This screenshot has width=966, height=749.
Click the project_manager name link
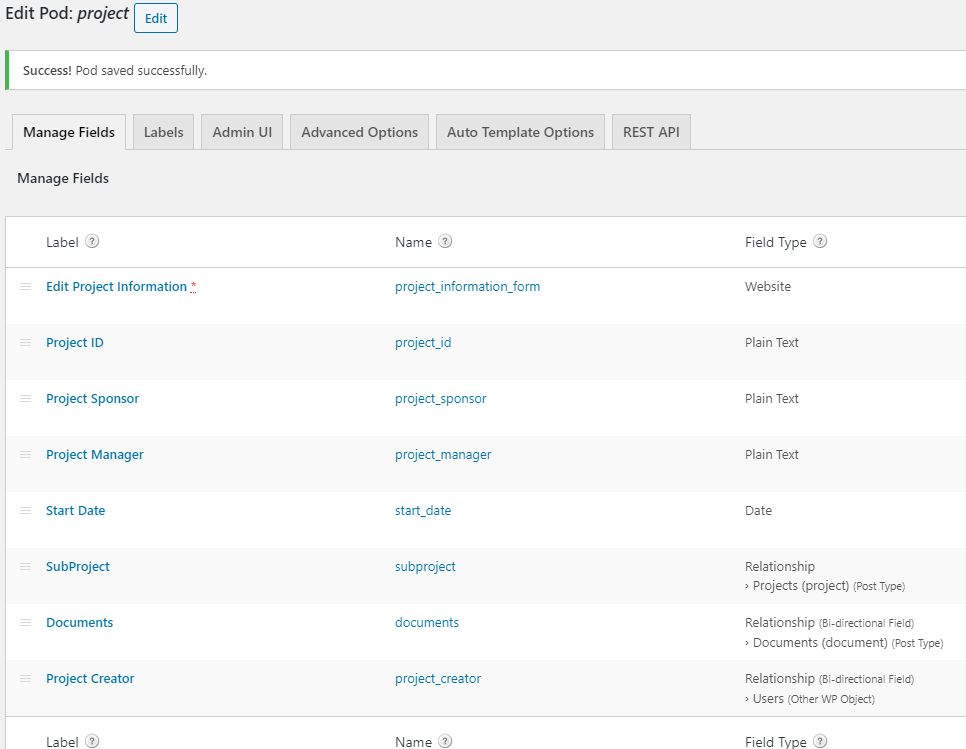(x=443, y=454)
